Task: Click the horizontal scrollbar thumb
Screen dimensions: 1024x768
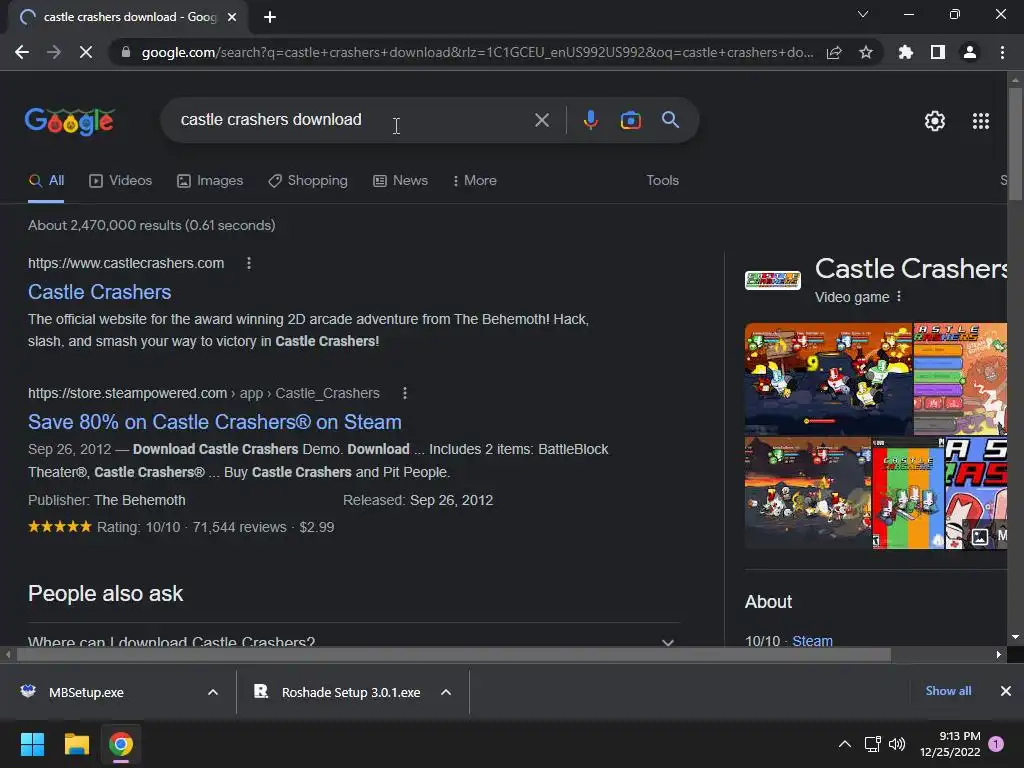Action: pos(453,654)
